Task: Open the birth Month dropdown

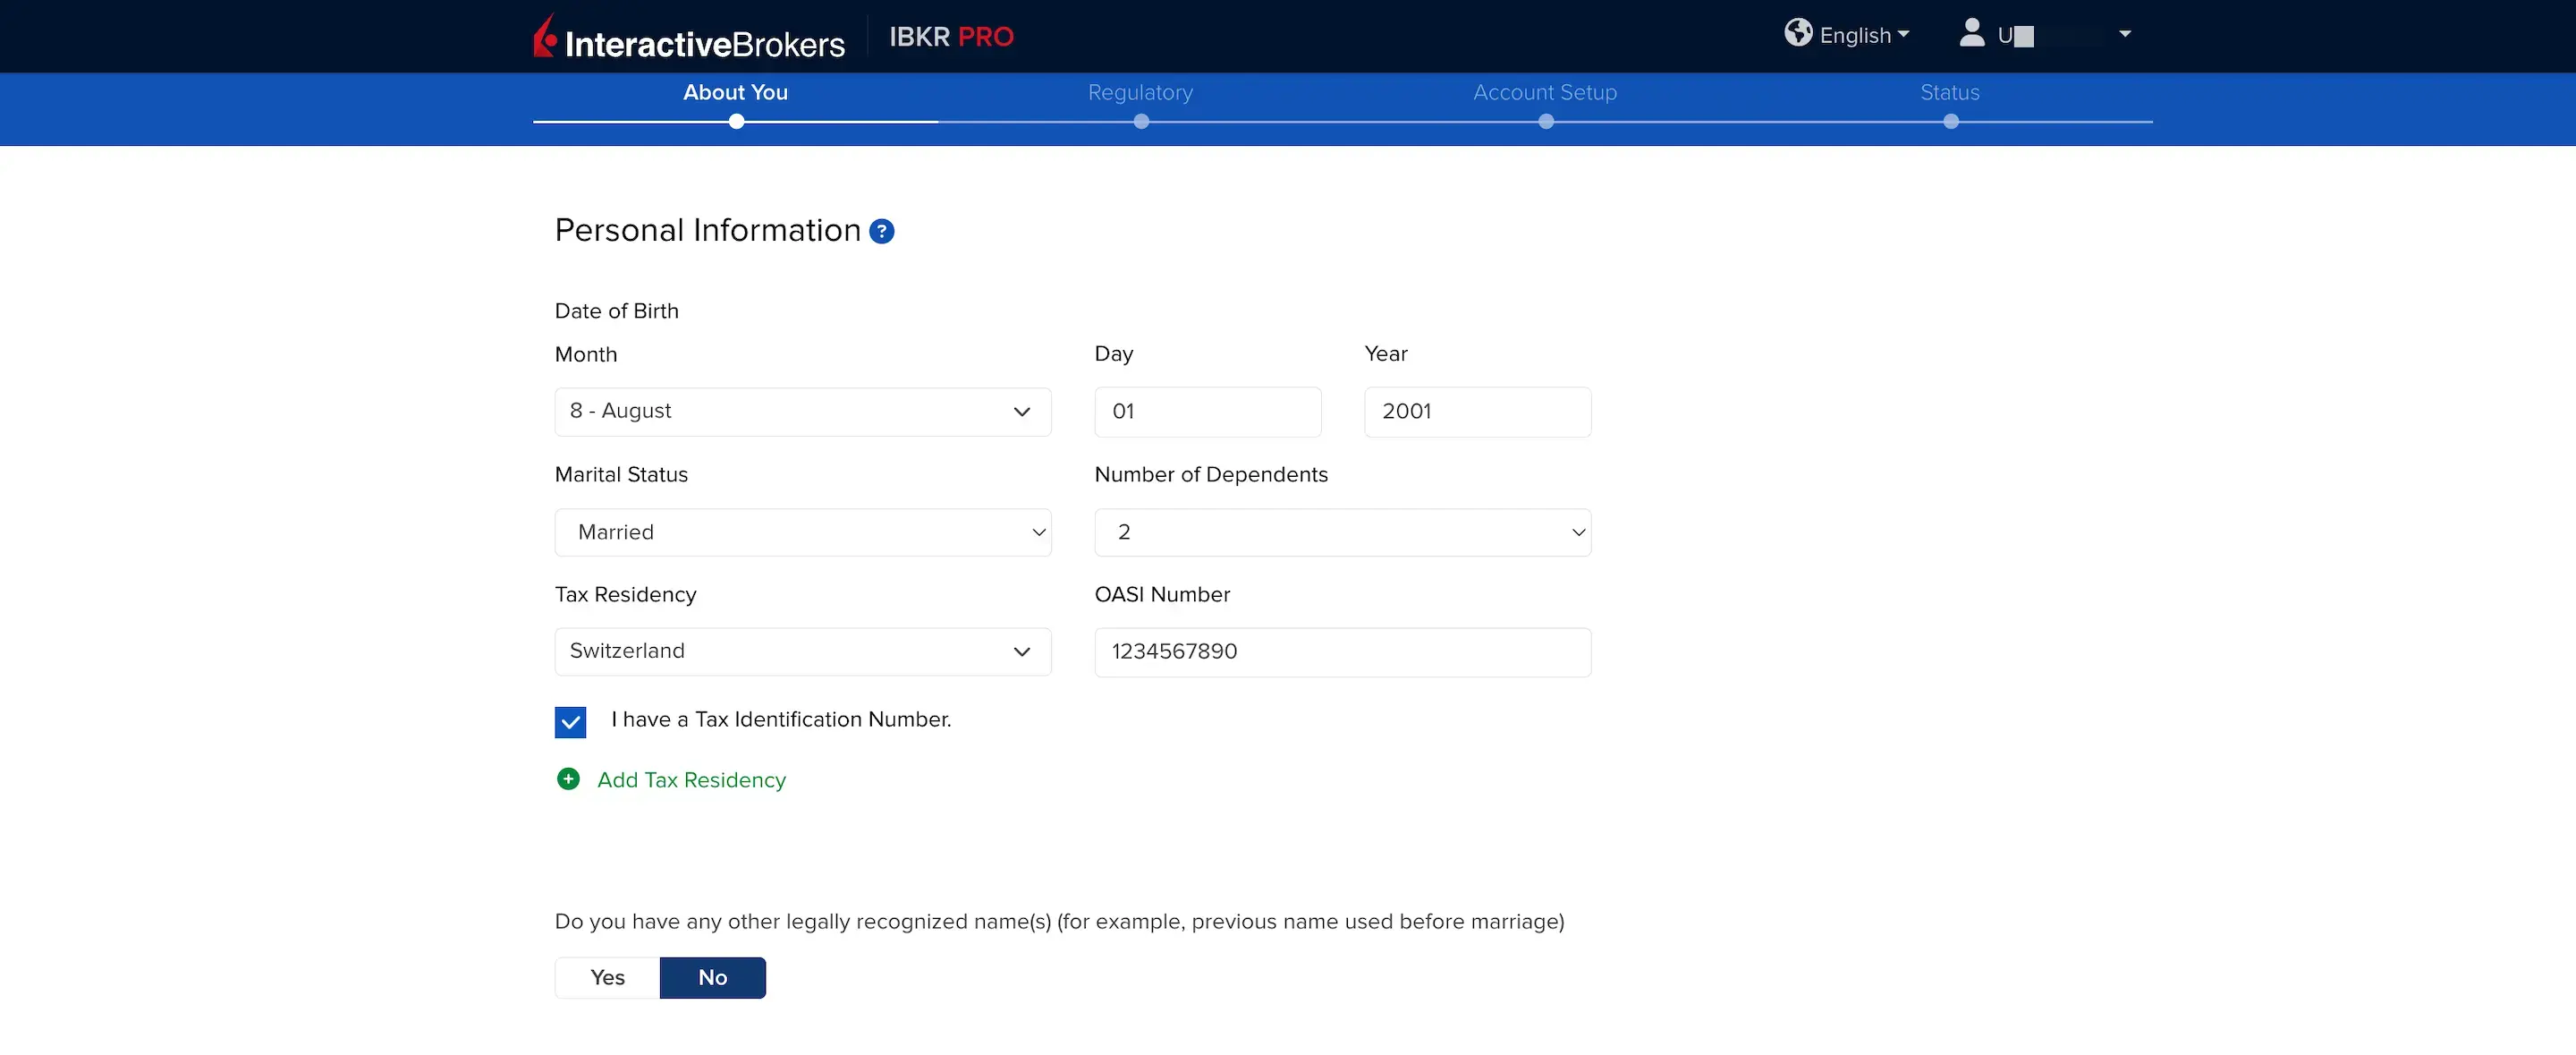Action: [x=802, y=412]
